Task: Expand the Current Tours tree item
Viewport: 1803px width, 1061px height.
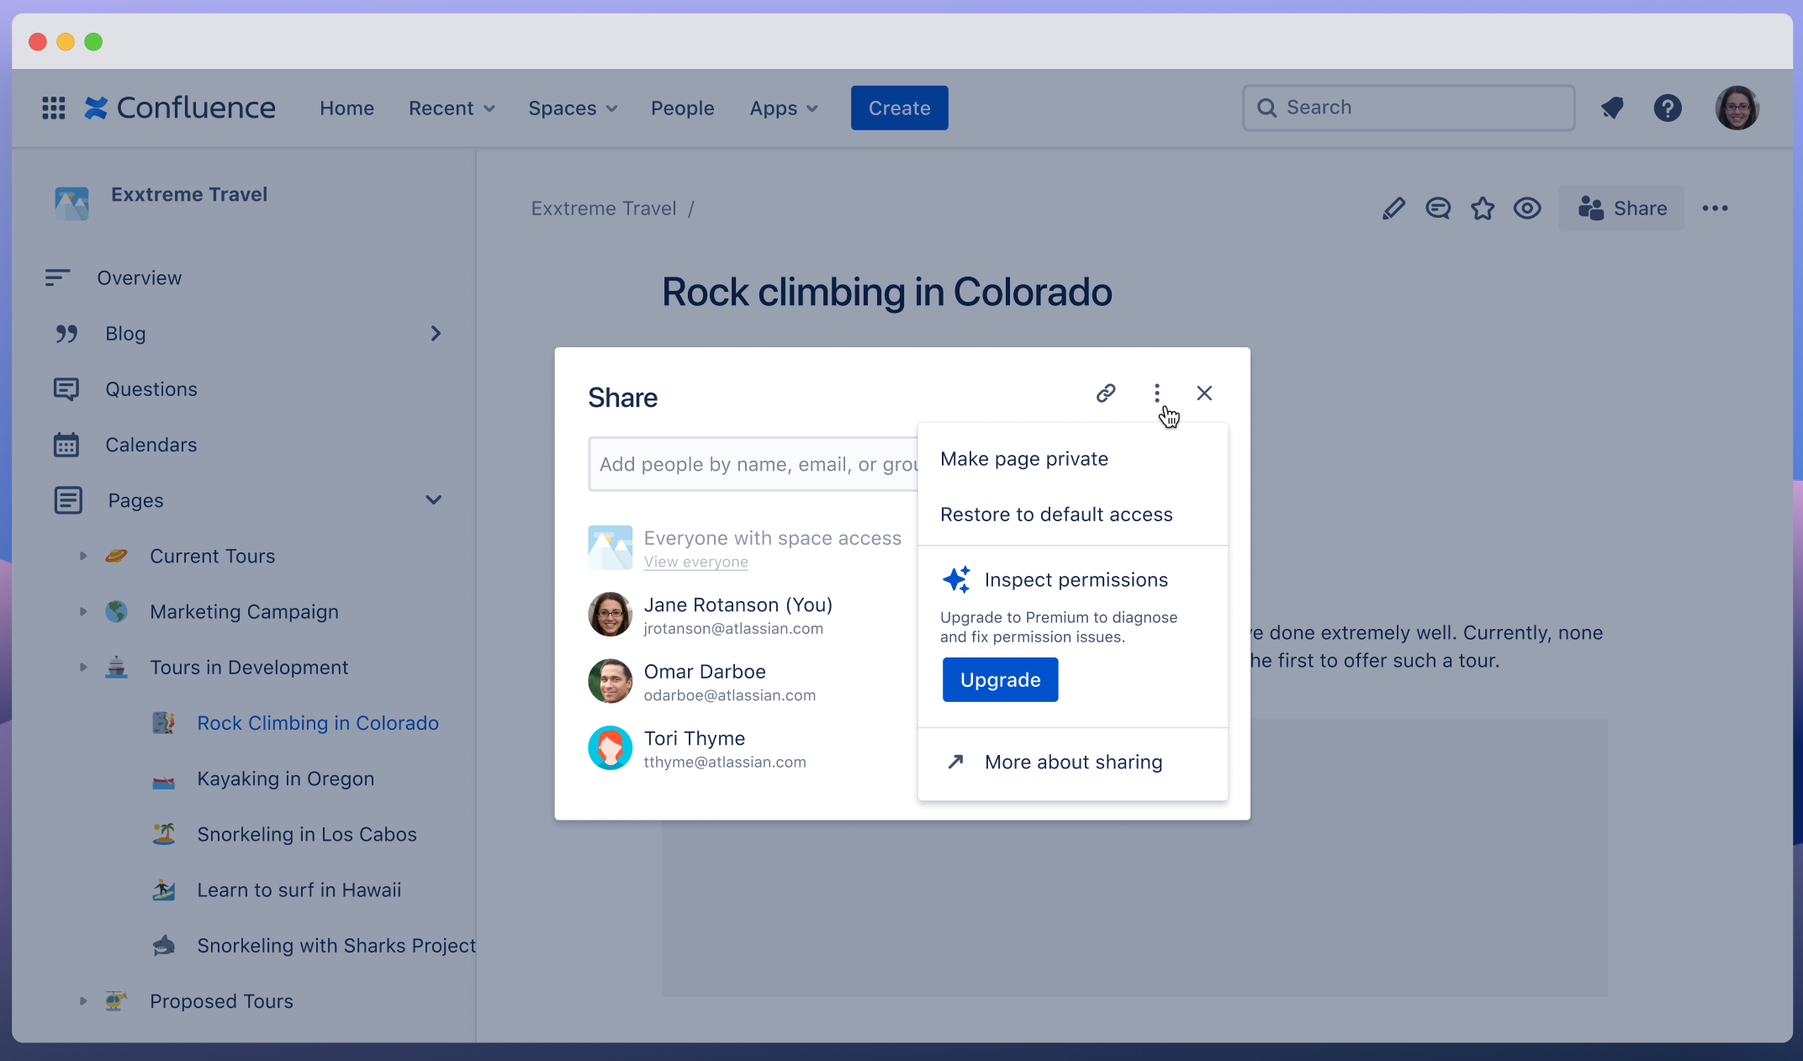Action: click(83, 556)
